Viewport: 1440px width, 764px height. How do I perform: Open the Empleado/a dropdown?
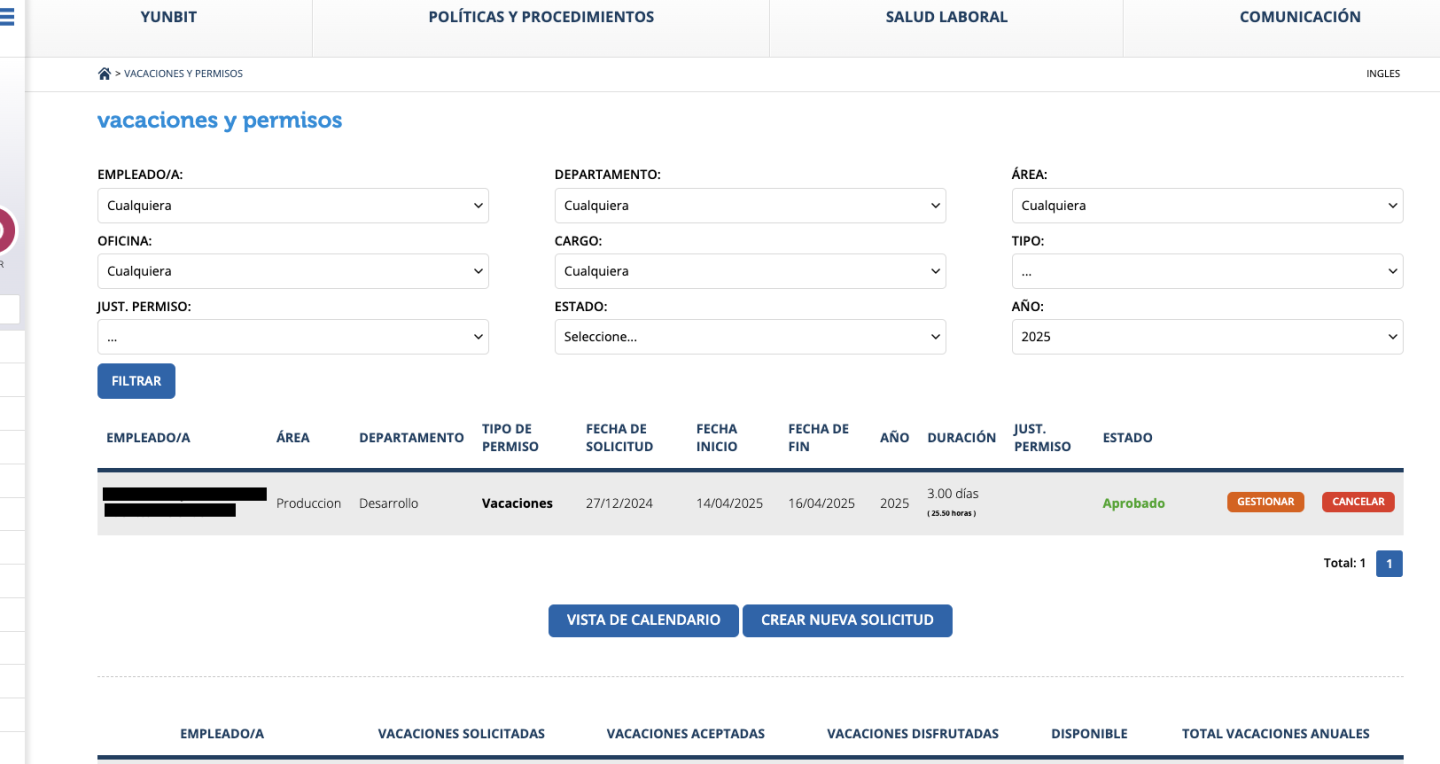[x=292, y=206]
